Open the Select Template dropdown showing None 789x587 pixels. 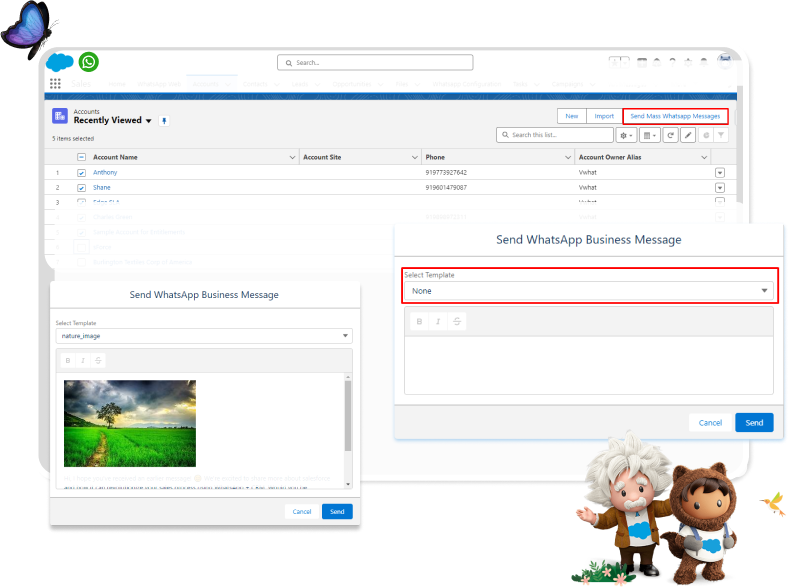point(589,291)
